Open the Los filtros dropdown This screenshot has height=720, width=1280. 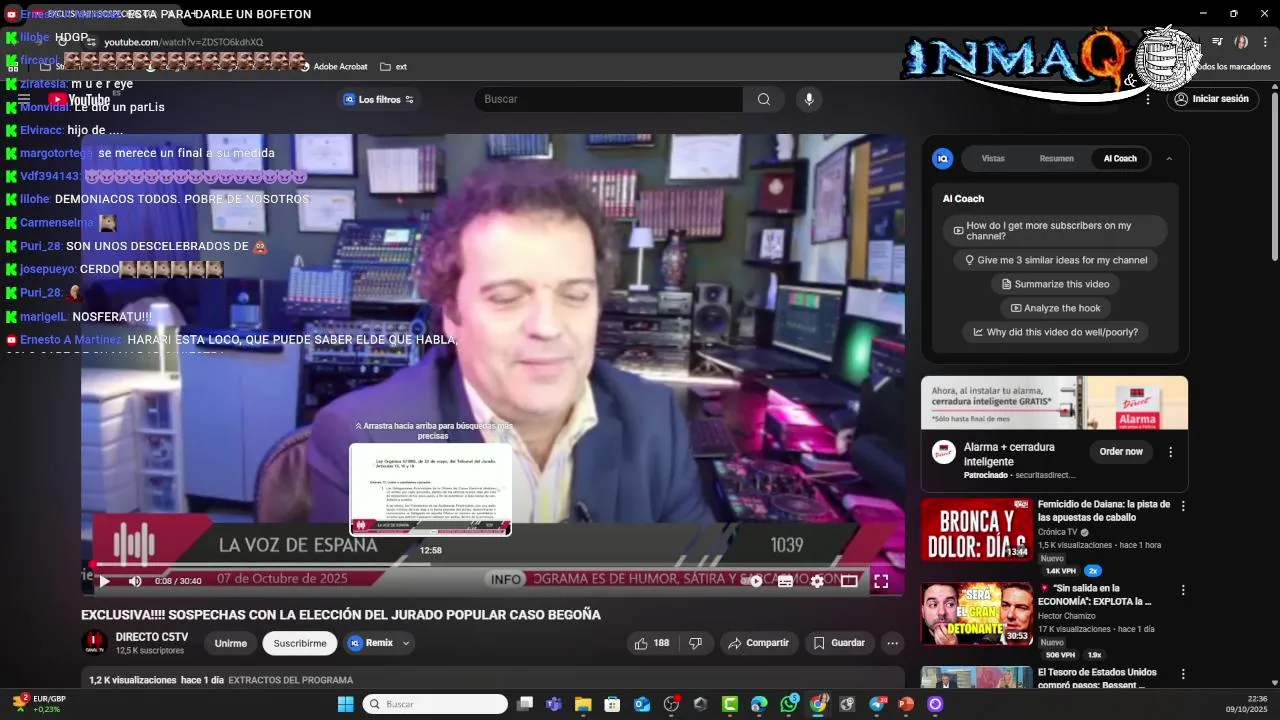[379, 99]
